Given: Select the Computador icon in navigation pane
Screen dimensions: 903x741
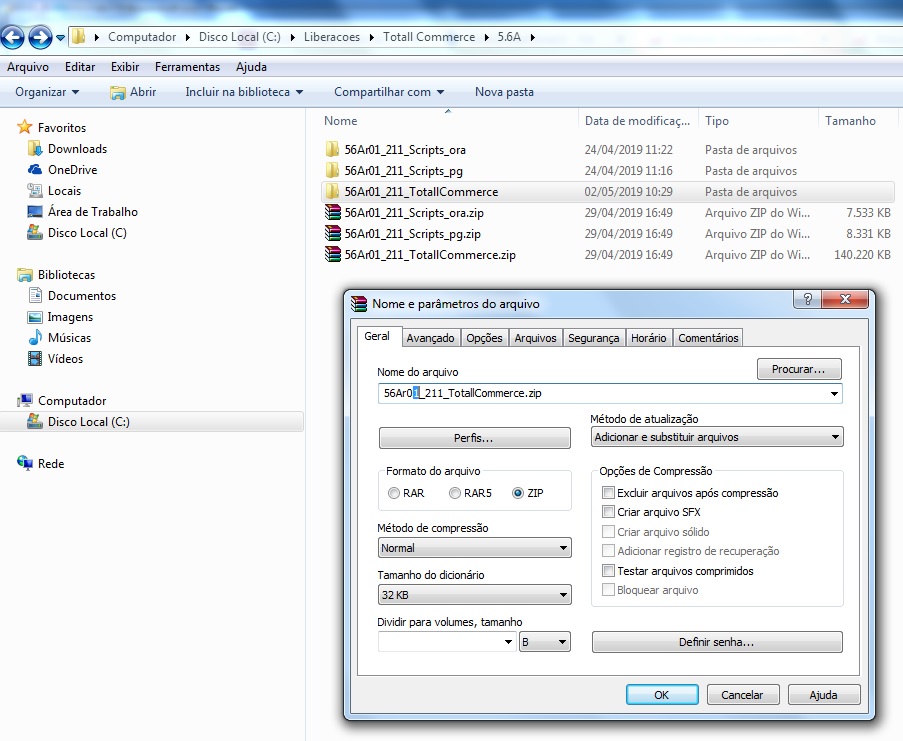Looking at the screenshot, I should click(25, 400).
